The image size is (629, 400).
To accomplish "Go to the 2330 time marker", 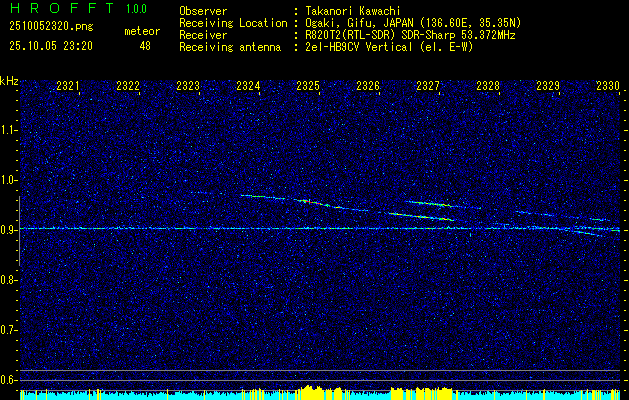I will click(608, 87).
